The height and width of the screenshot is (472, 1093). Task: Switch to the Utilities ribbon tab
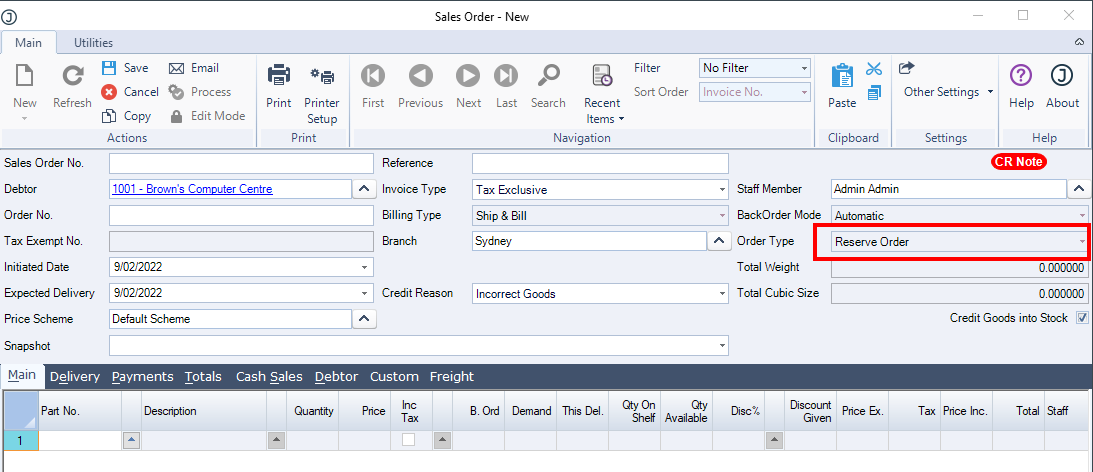click(x=93, y=43)
